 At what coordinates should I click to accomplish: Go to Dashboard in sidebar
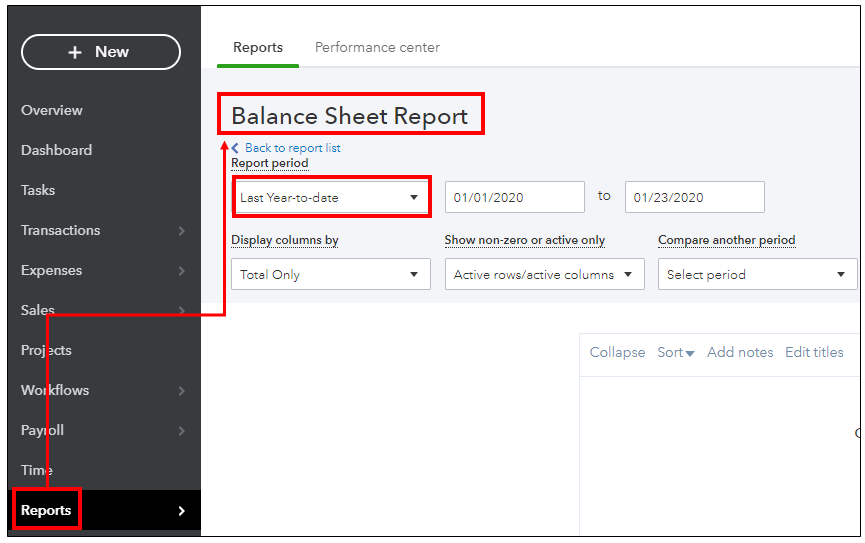point(56,150)
